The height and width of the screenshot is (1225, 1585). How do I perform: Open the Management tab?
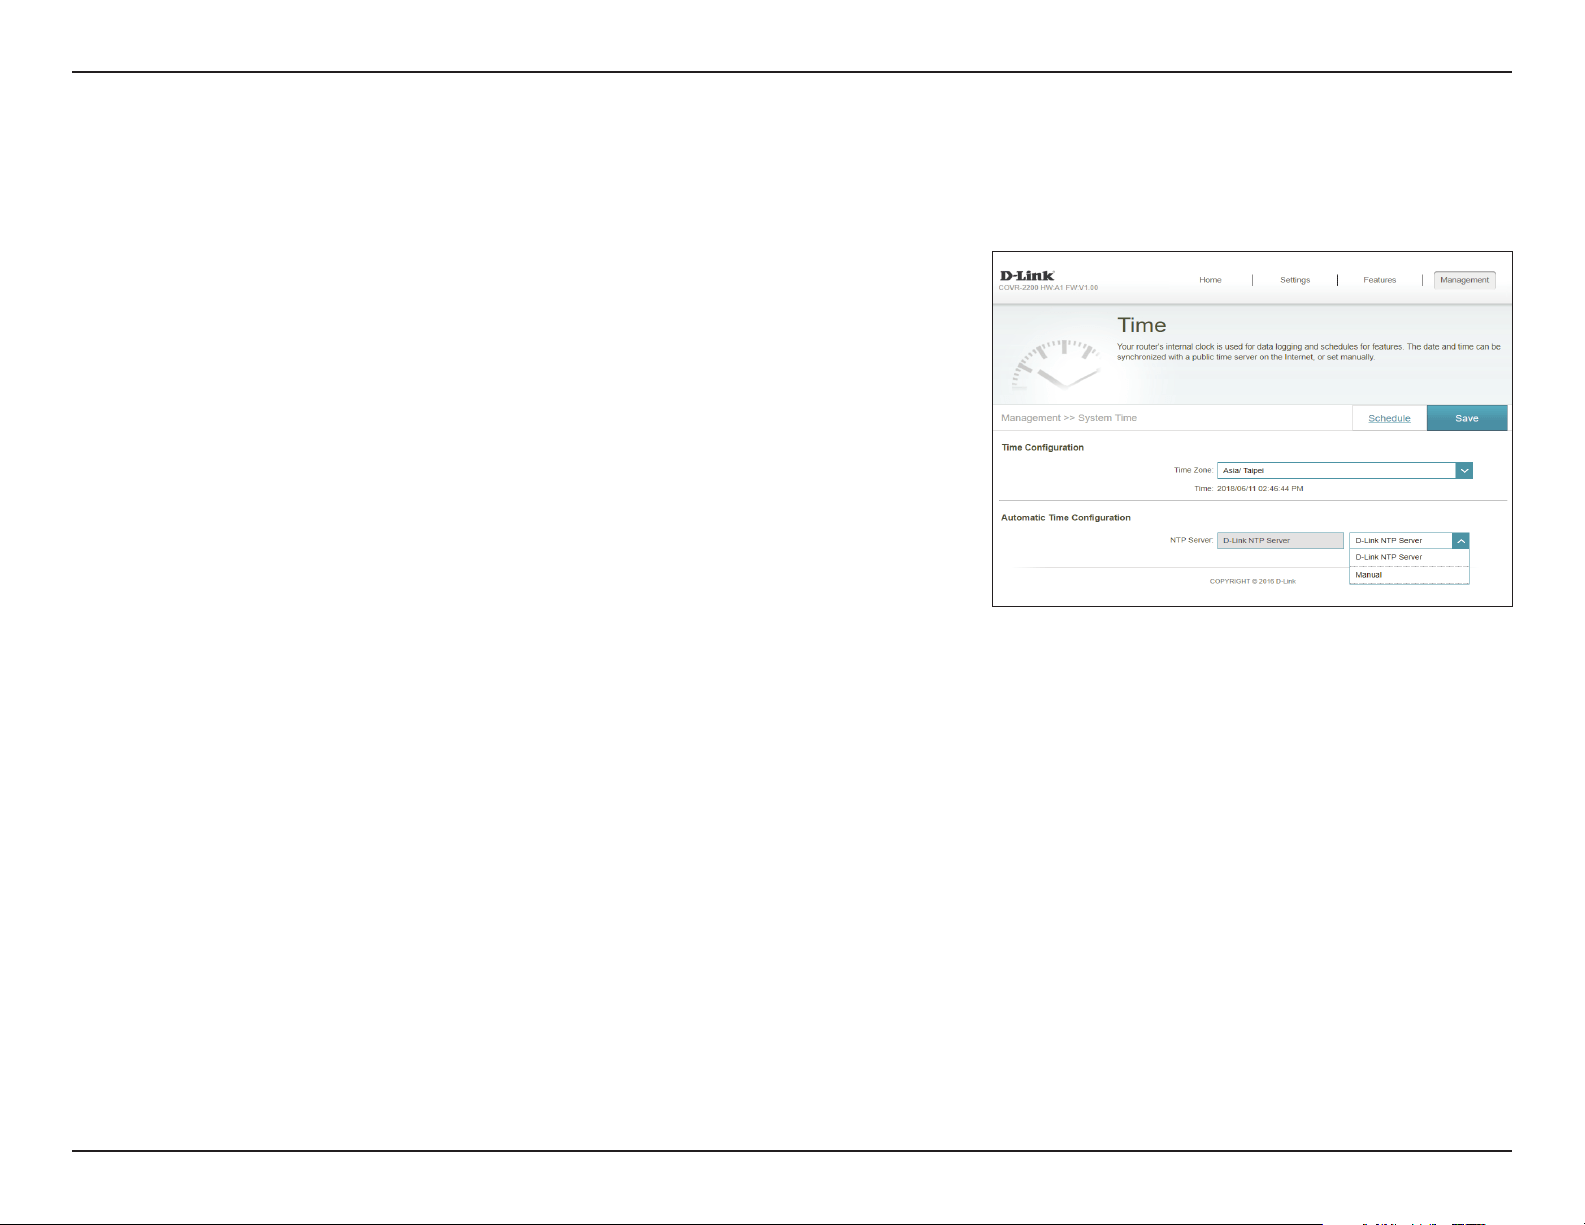click(1464, 280)
